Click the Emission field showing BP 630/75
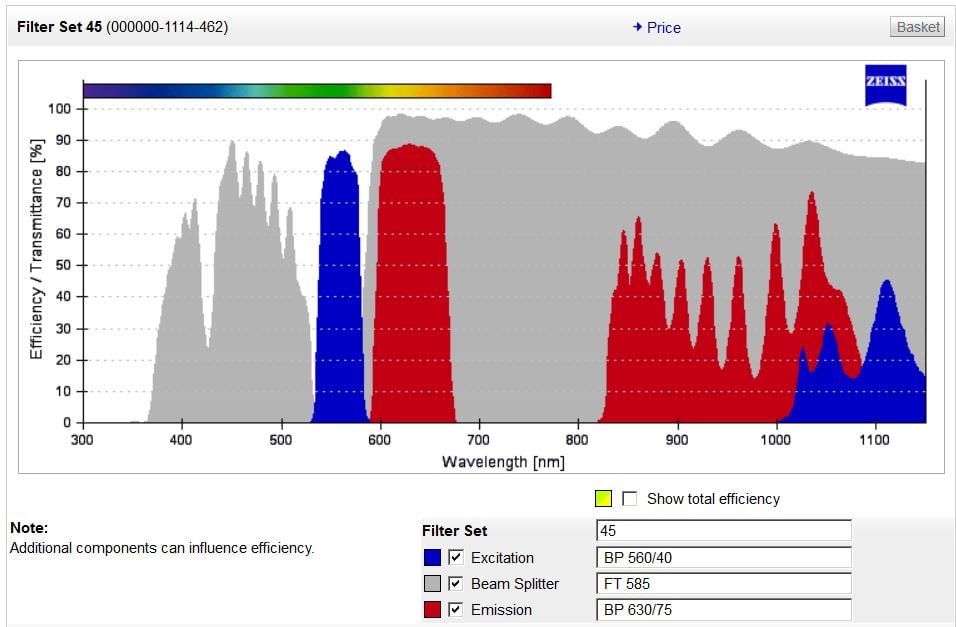 (723, 609)
